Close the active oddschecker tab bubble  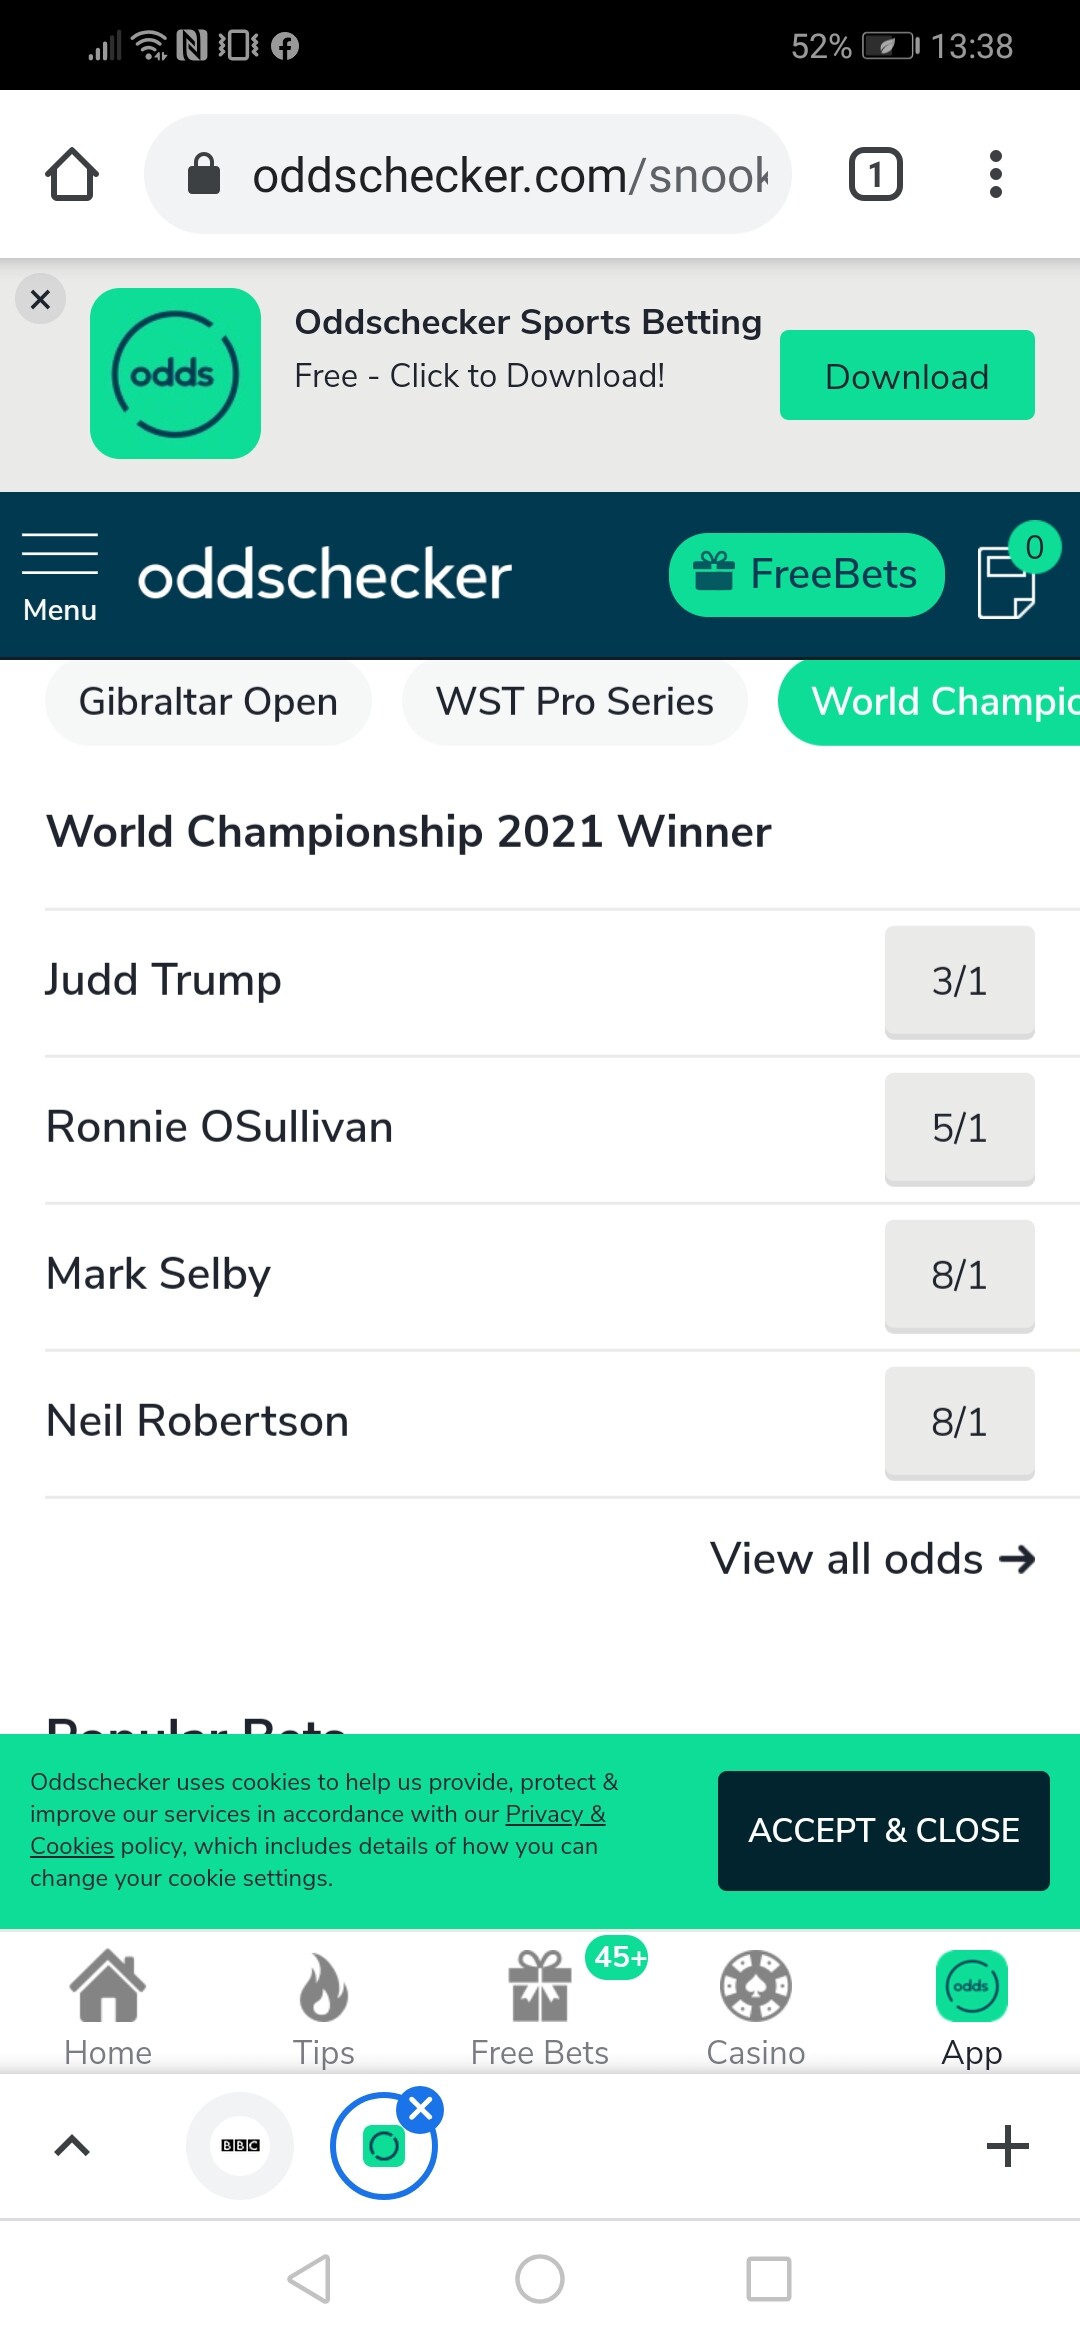(x=421, y=2109)
